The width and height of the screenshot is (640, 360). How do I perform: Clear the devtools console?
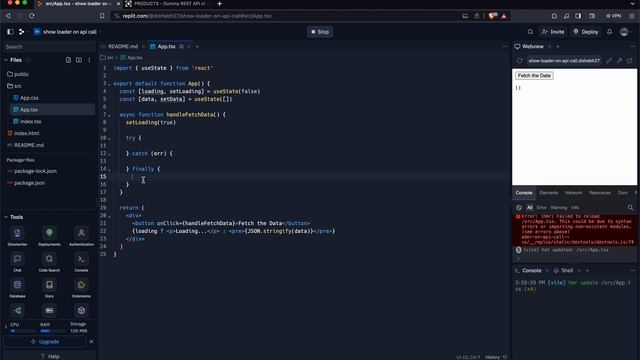(519, 207)
